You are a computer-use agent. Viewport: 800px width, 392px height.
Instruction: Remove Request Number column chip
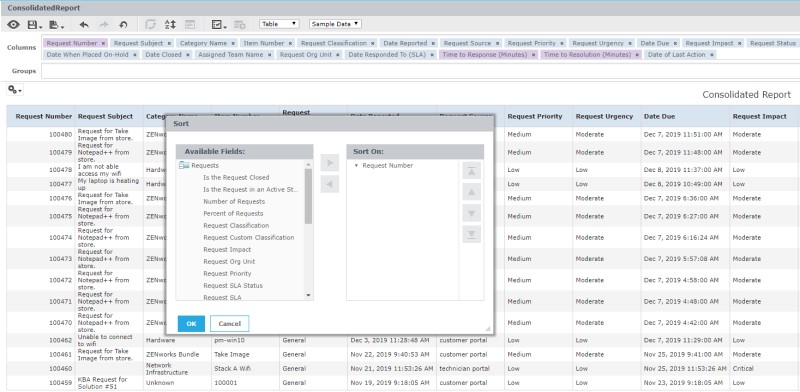click(103, 43)
